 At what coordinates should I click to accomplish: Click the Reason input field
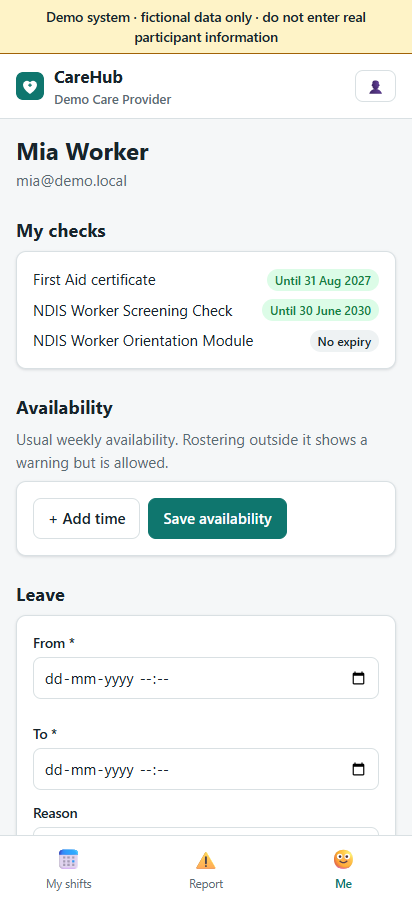pyautogui.click(x=206, y=831)
